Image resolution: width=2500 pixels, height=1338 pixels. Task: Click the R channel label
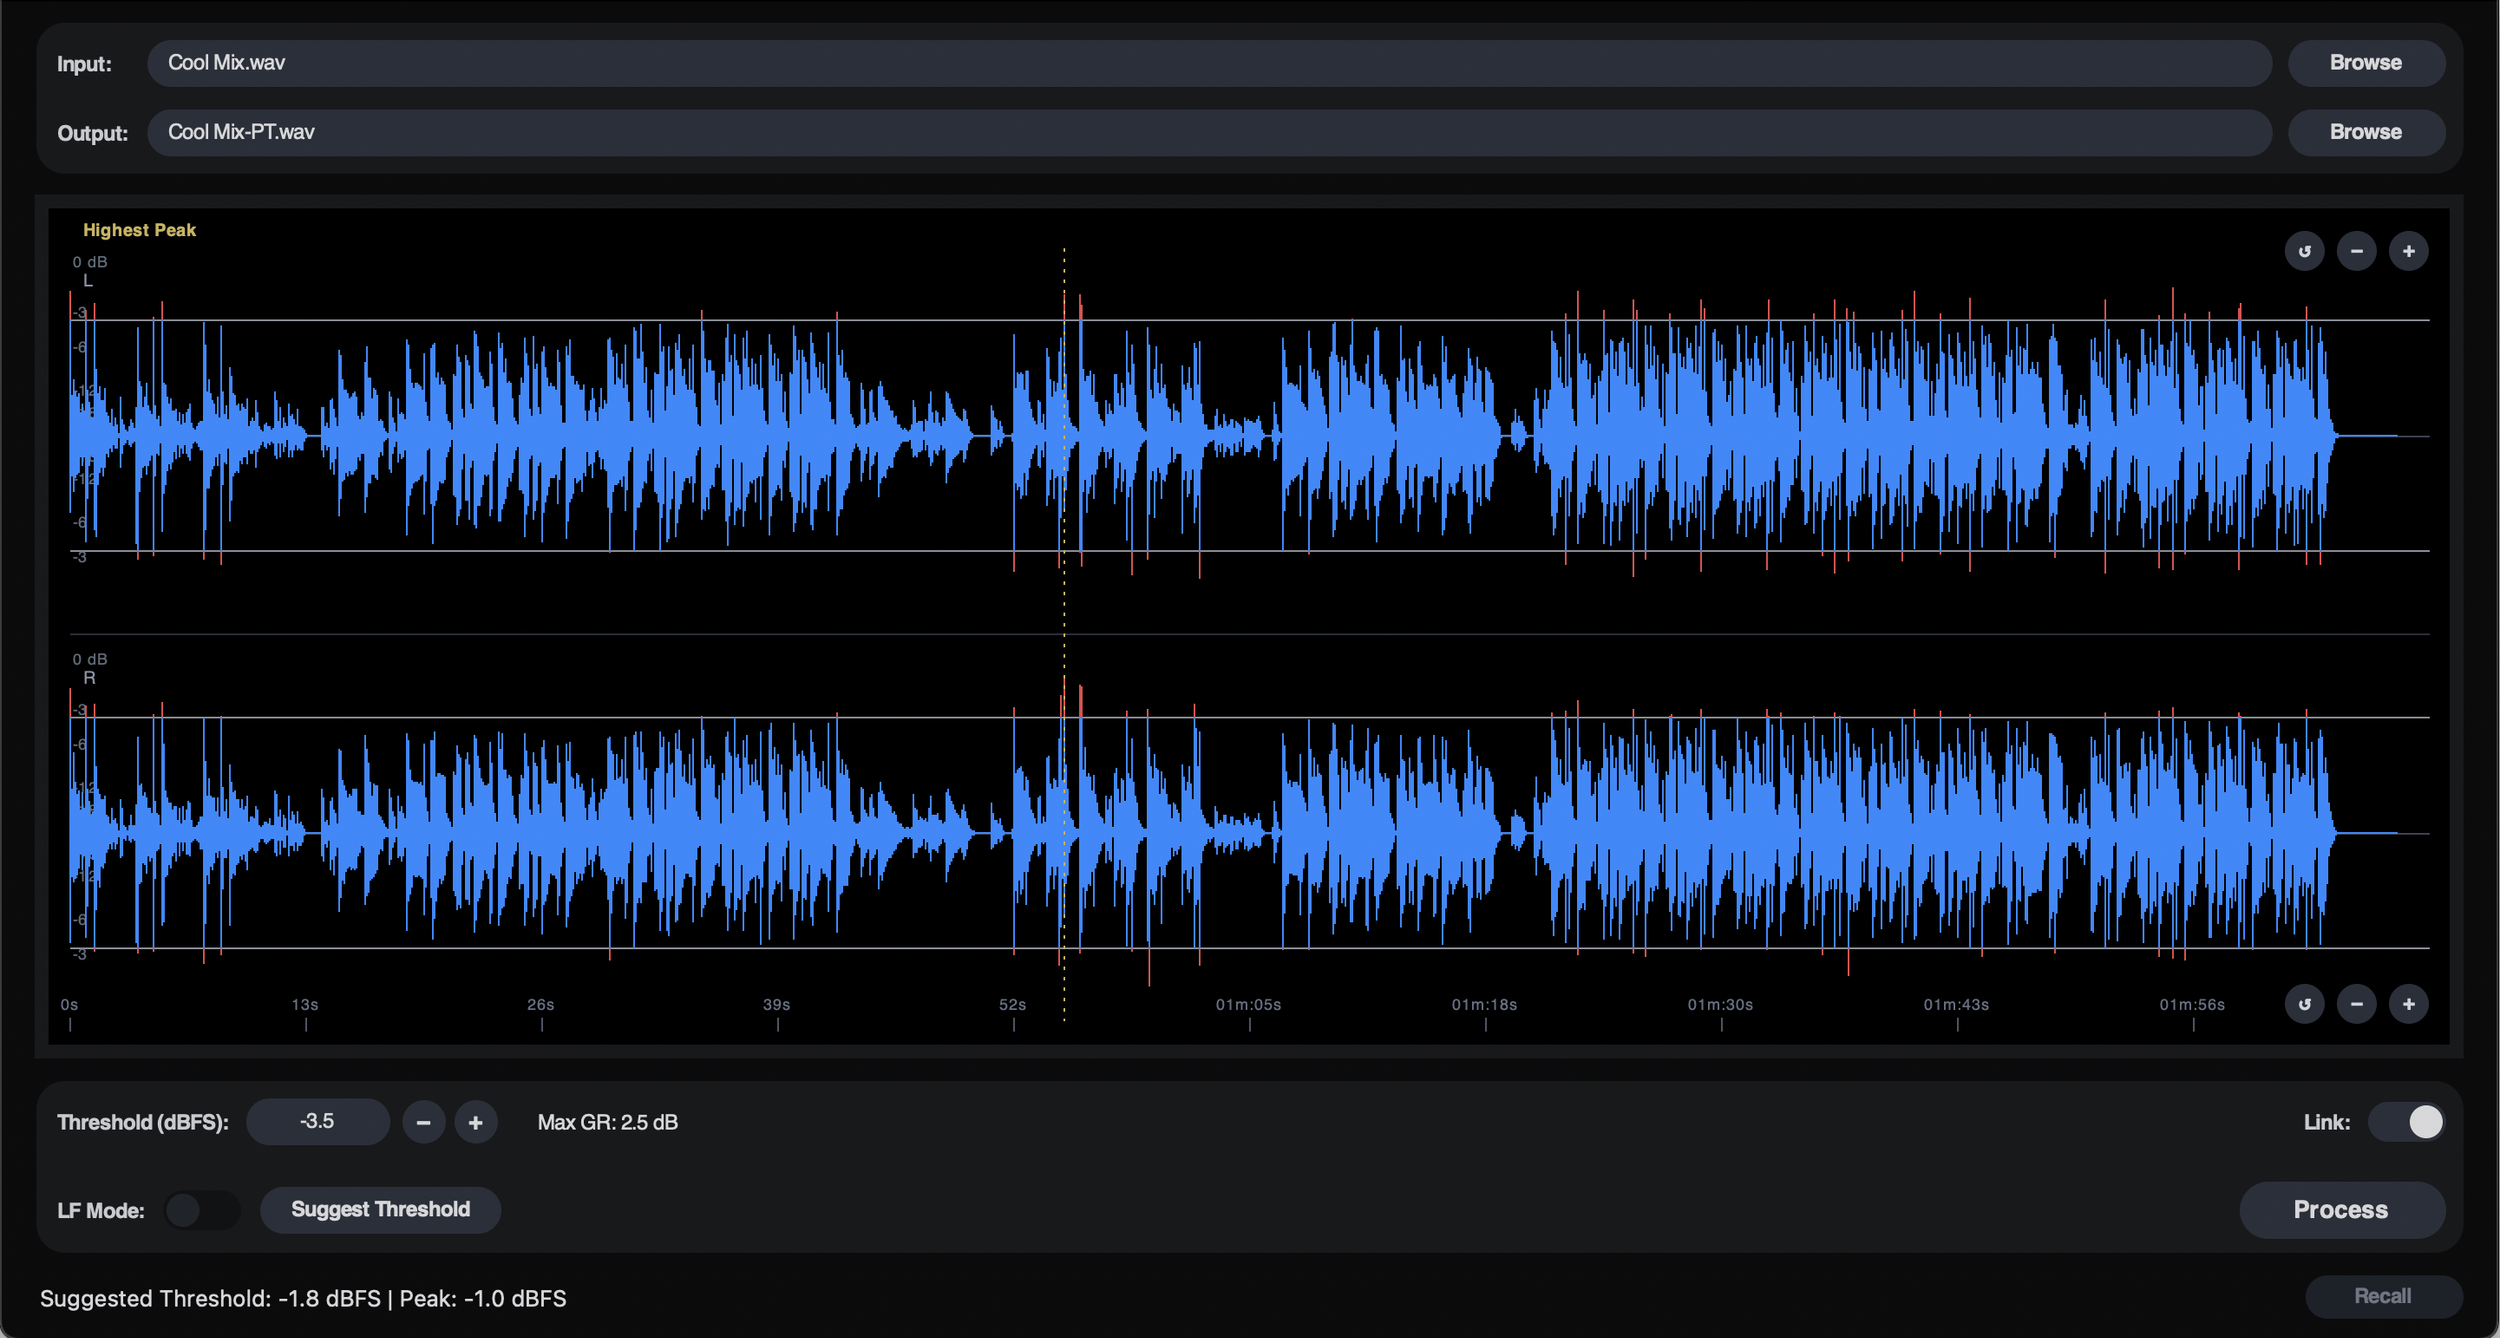pos(89,678)
